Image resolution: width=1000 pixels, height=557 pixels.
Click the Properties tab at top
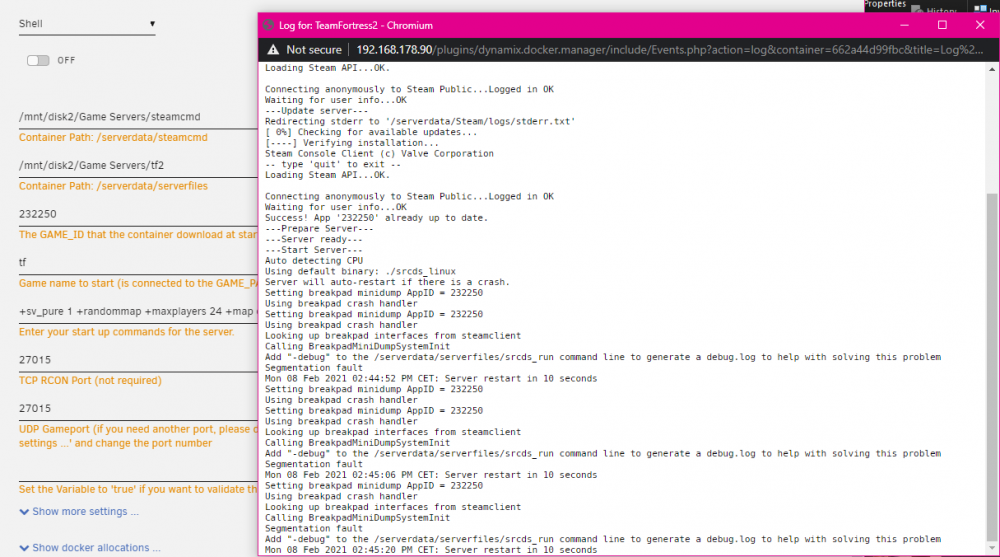885,4
